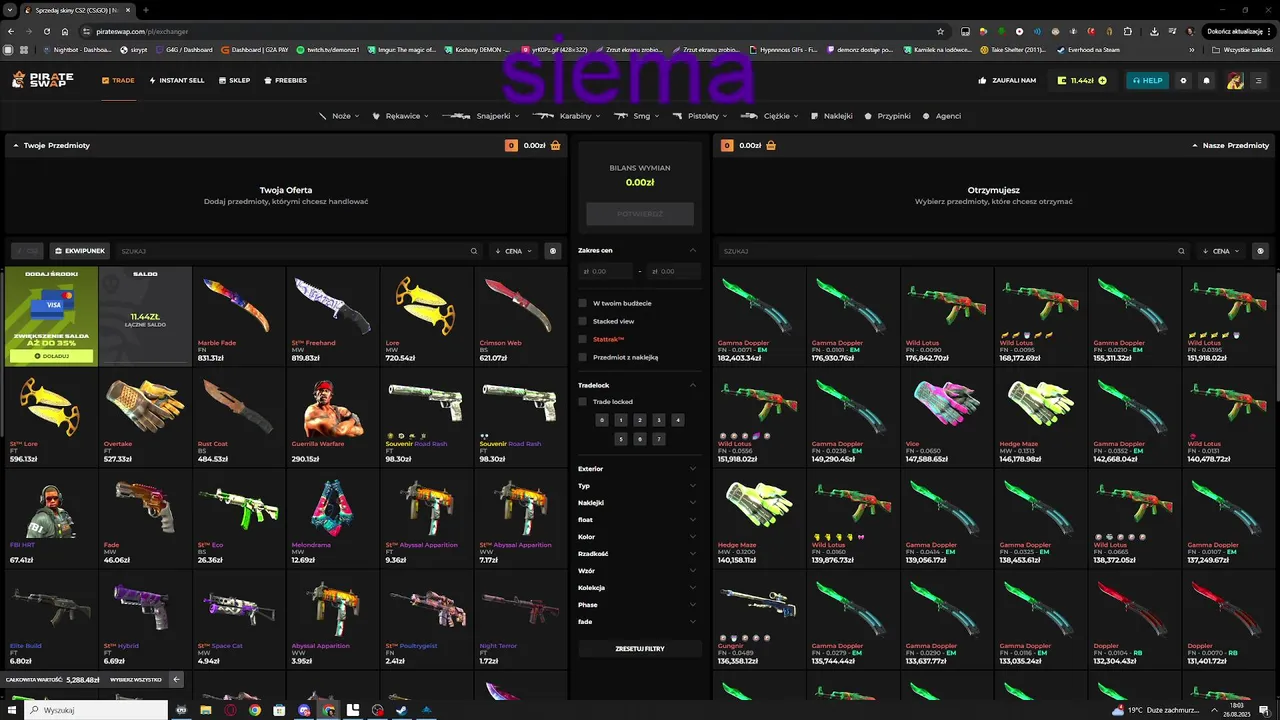Open the CENA sort dropdown for your items

tap(514, 251)
